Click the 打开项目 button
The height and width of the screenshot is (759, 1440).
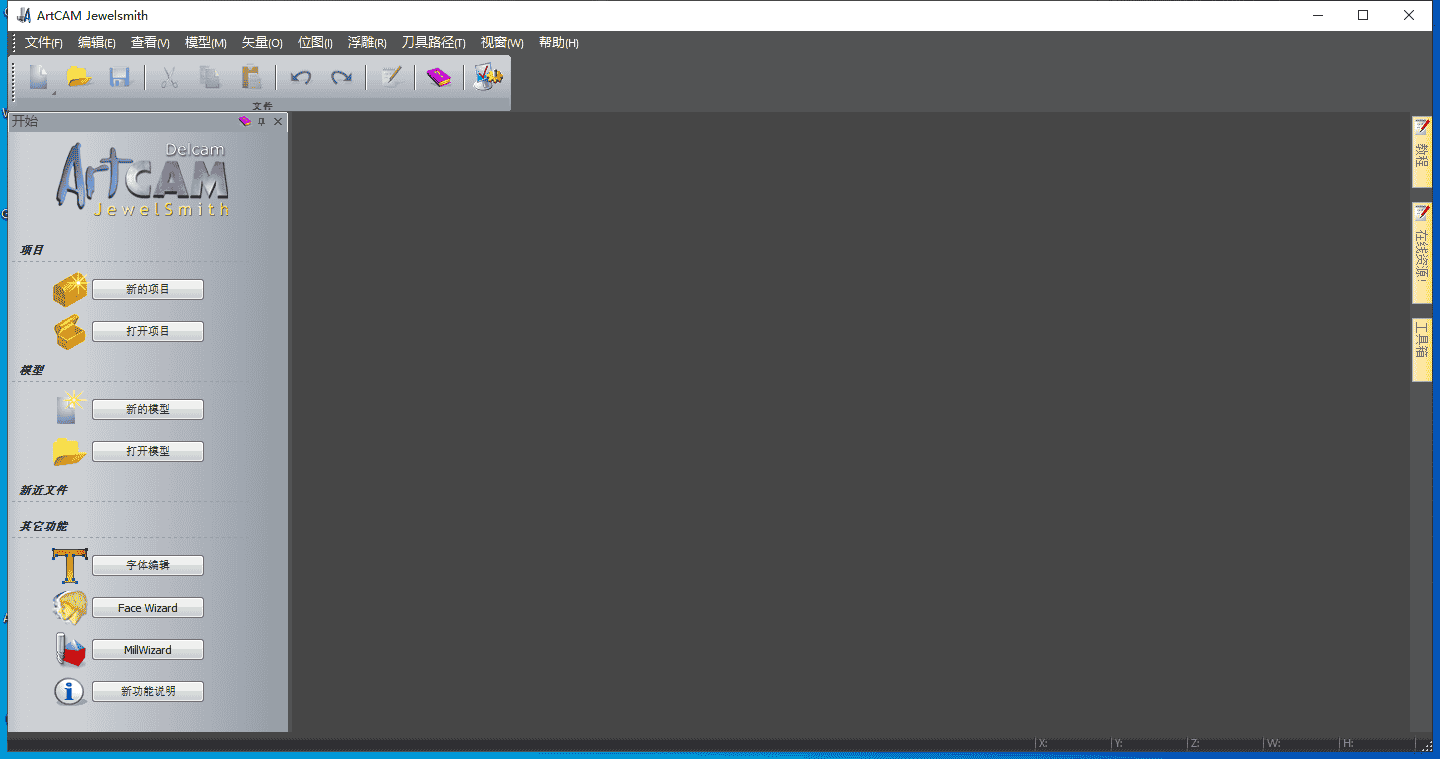coord(148,332)
